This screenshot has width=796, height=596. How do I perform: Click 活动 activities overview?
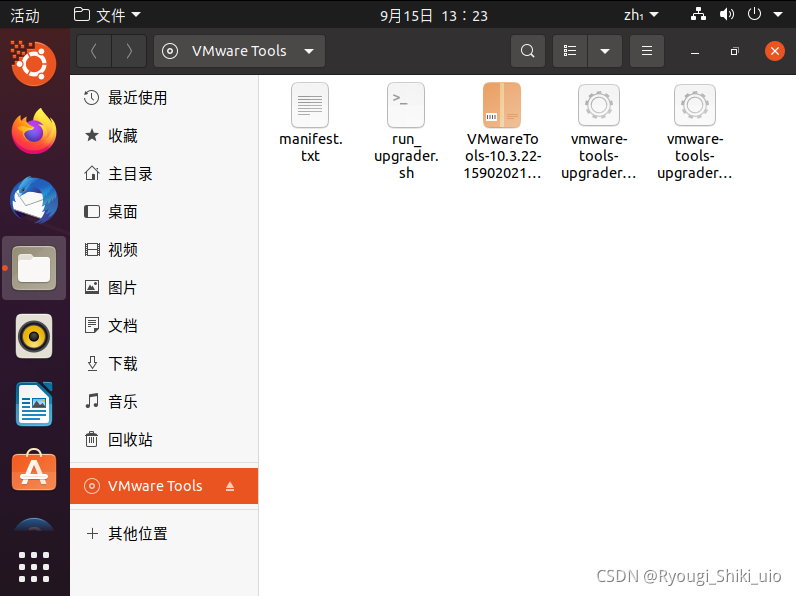tap(25, 15)
